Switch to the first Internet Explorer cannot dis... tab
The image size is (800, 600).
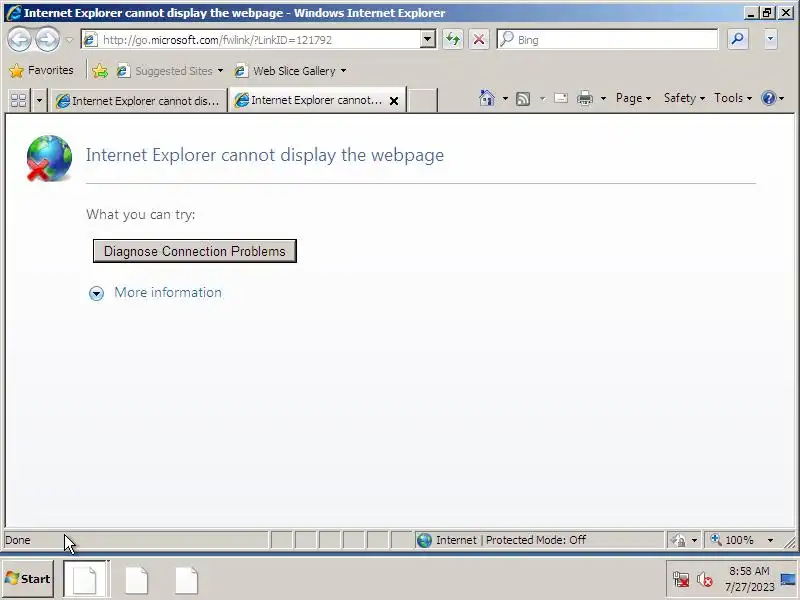tap(138, 101)
